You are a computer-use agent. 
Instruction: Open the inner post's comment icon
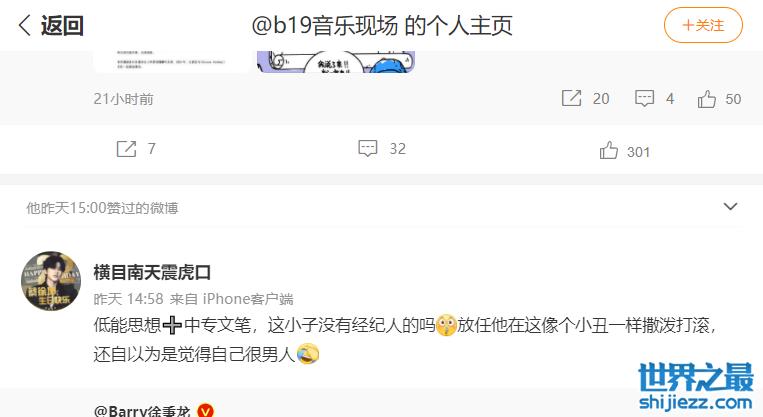[x=644, y=98]
